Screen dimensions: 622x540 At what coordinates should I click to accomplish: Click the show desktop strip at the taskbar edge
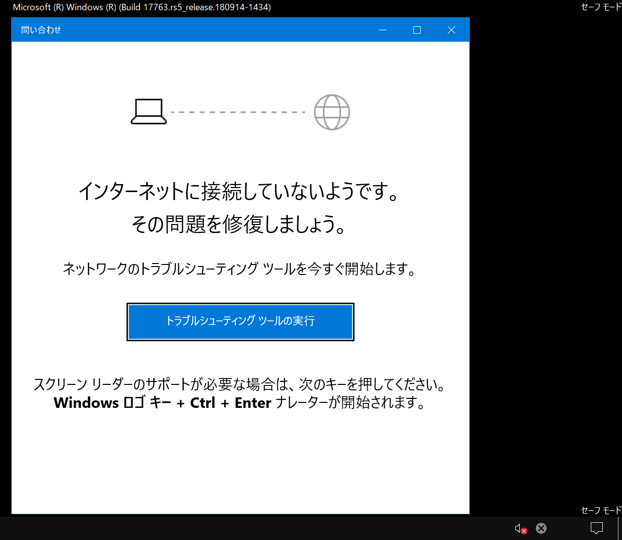click(619, 528)
